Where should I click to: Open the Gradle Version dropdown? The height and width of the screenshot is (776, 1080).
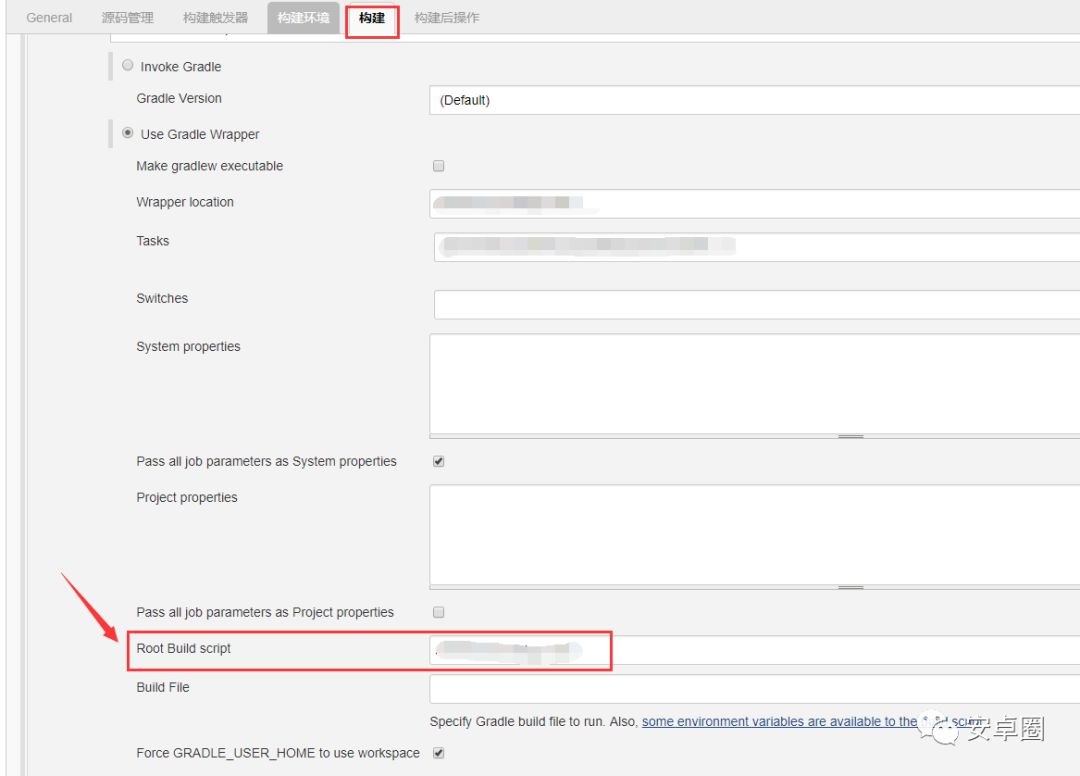pyautogui.click(x=754, y=101)
